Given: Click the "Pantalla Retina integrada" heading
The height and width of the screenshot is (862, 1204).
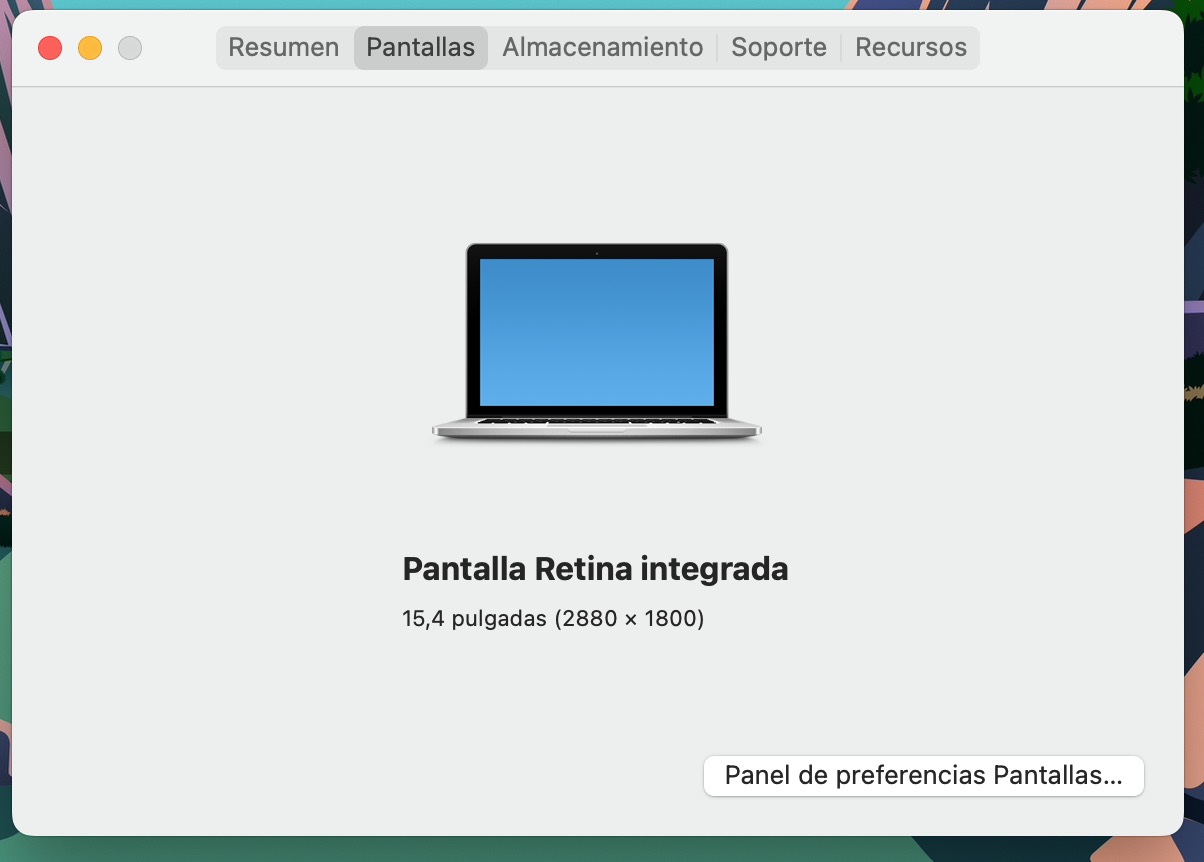Looking at the screenshot, I should coord(595,569).
